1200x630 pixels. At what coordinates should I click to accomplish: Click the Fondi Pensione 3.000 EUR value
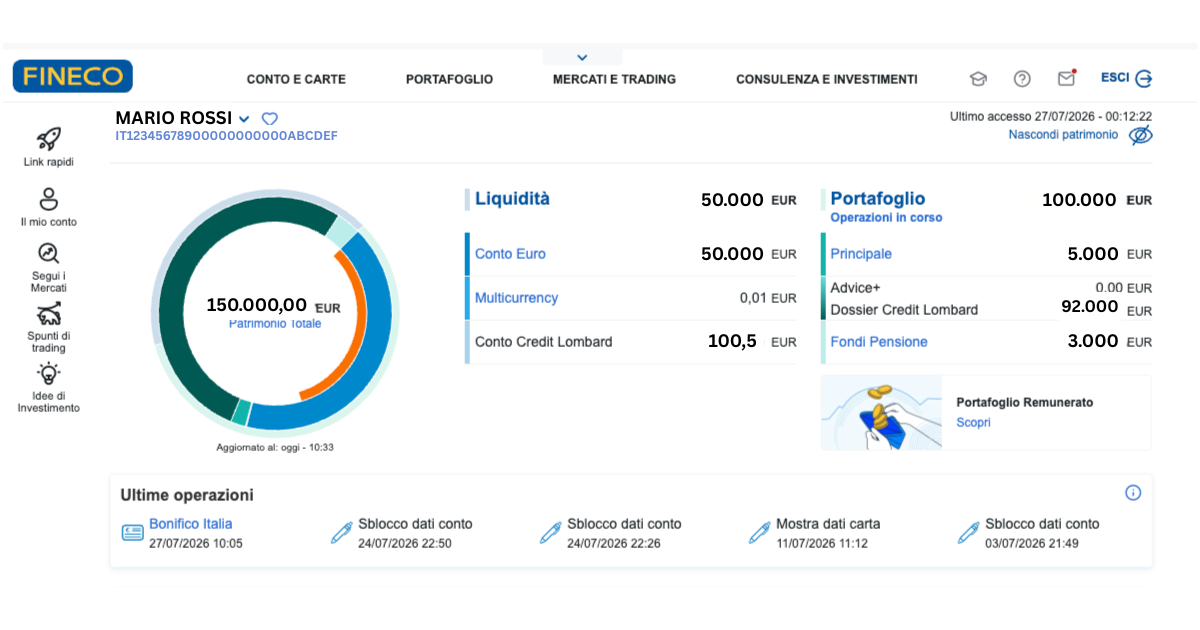point(1109,341)
